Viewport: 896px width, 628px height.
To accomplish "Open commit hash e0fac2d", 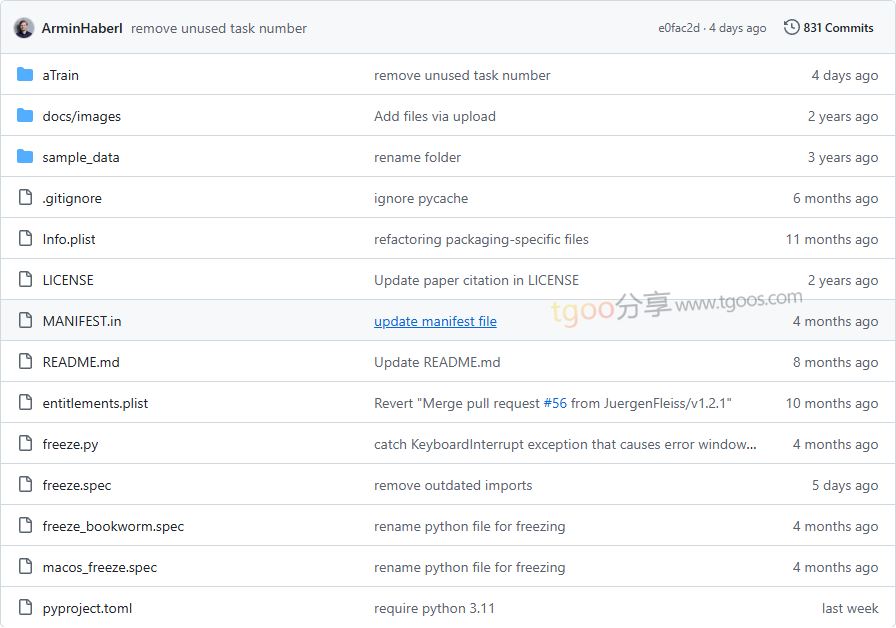I will coord(678,28).
